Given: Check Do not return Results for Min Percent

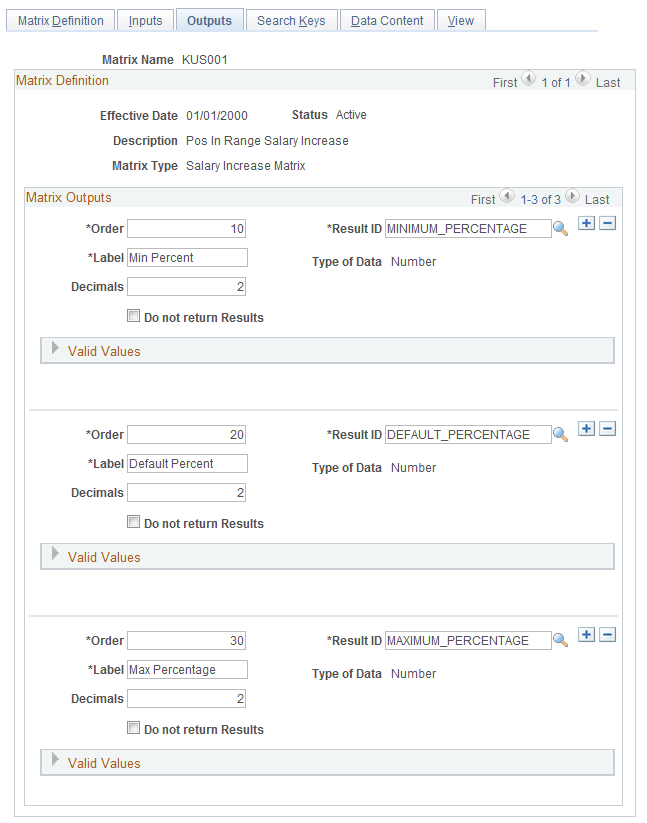Looking at the screenshot, I should [133, 315].
